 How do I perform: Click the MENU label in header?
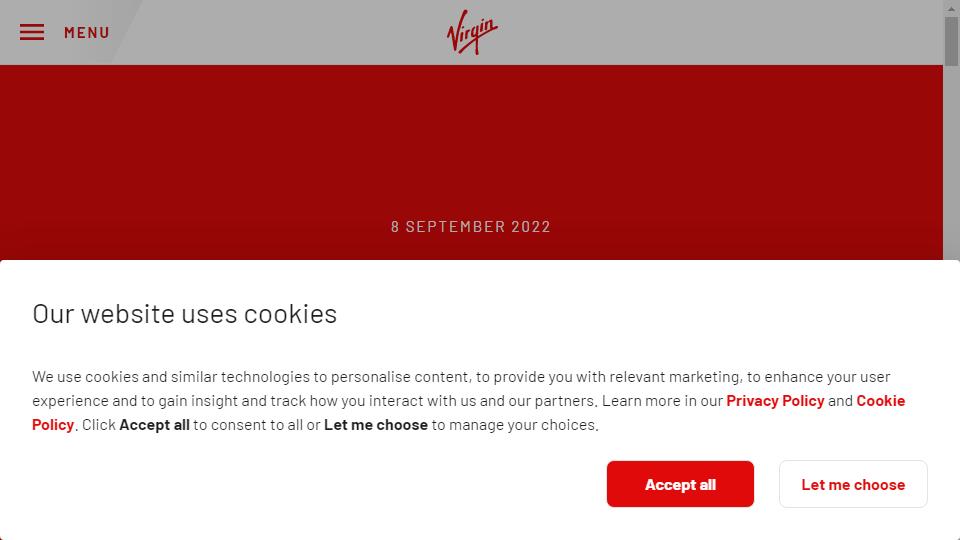pos(87,32)
